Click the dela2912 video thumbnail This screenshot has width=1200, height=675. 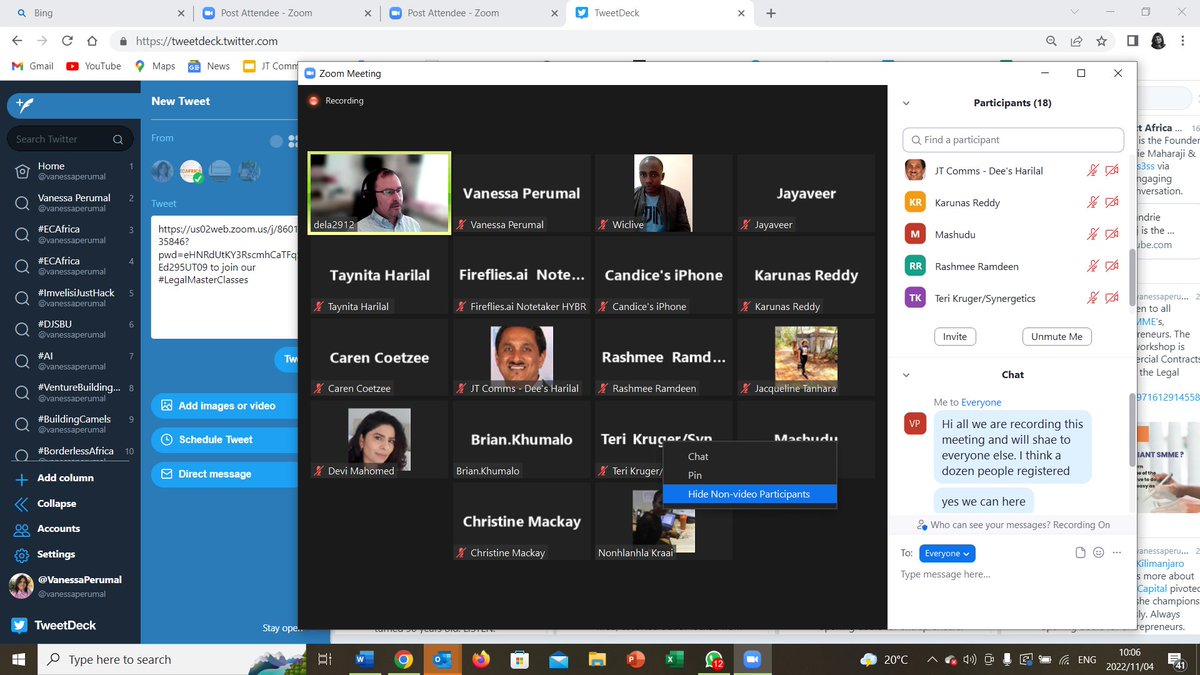(379, 193)
